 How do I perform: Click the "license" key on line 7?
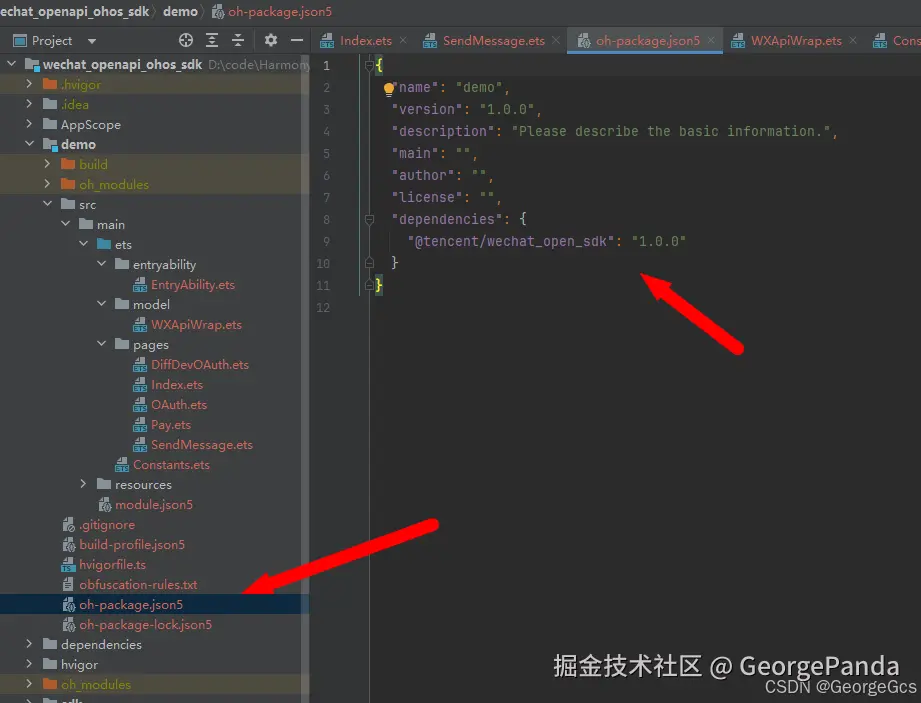[x=426, y=197]
